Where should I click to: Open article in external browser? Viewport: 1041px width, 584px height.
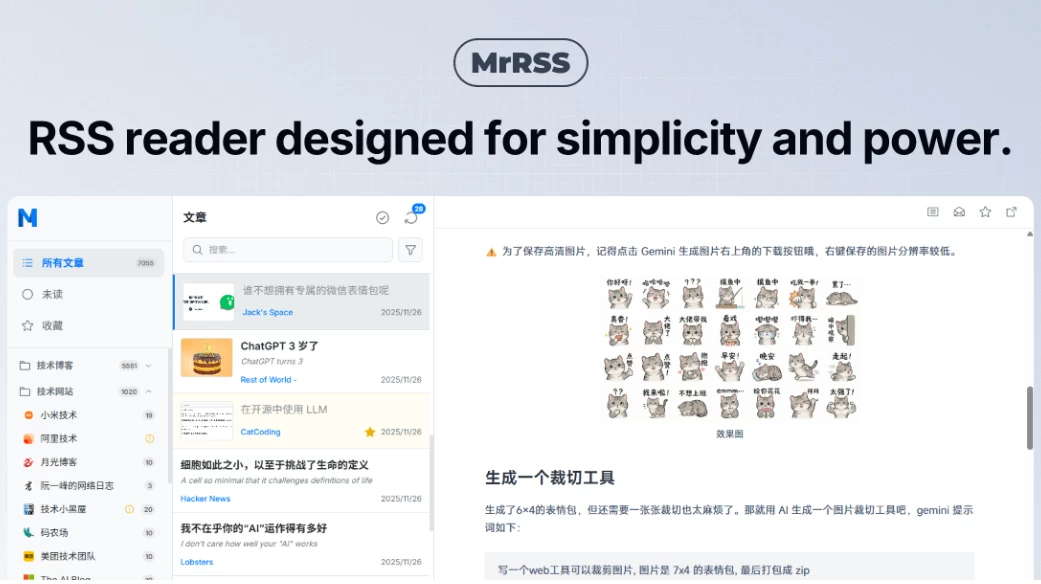1010,212
